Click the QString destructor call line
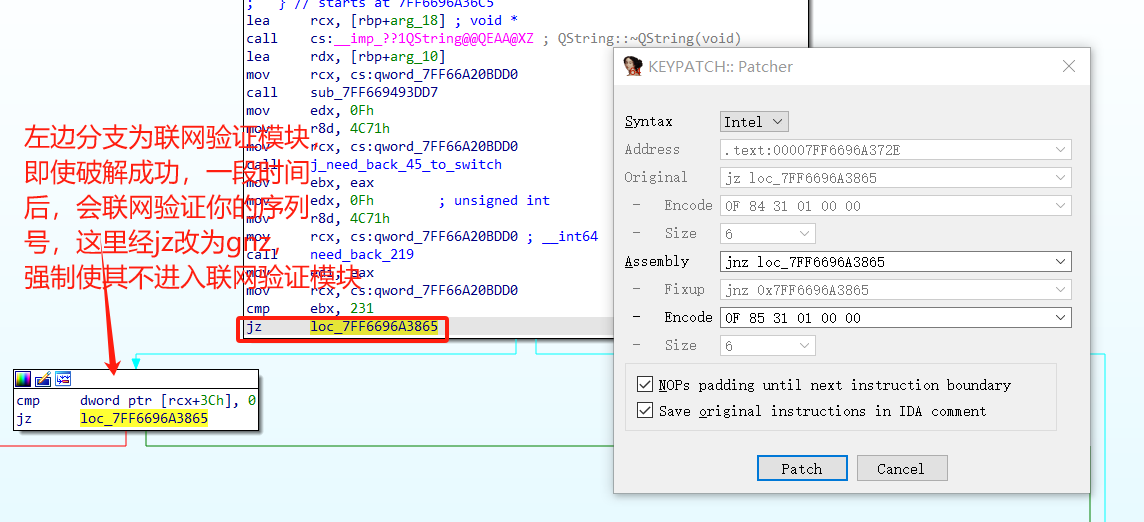The image size is (1144, 522). 494,39
